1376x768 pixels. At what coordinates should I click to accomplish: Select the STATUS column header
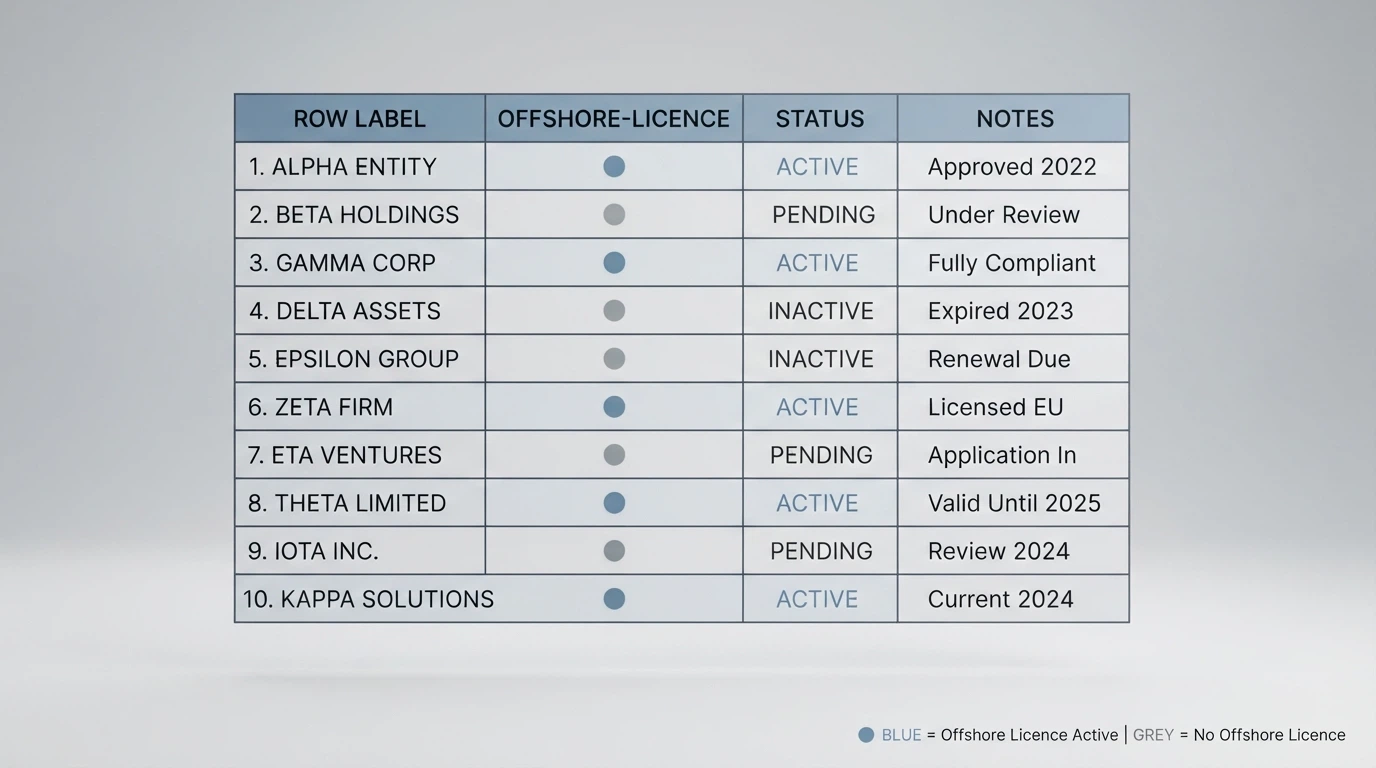tap(820, 118)
